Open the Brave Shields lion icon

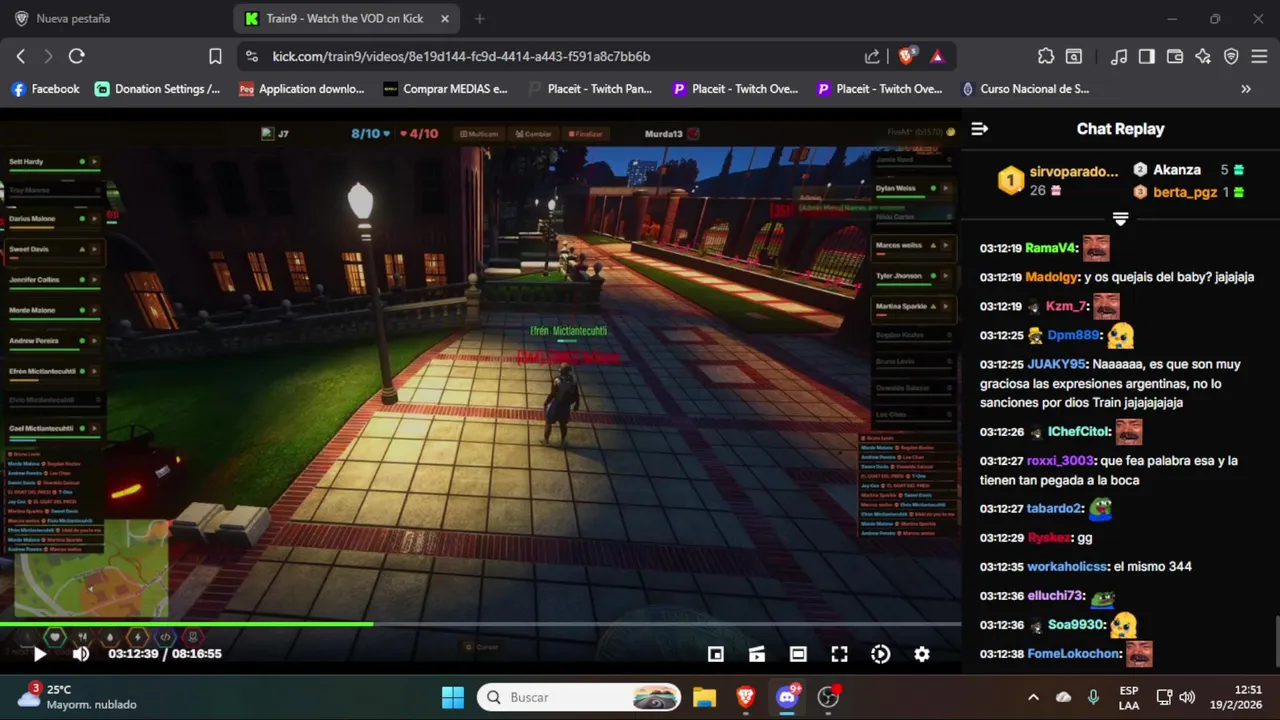pos(906,57)
